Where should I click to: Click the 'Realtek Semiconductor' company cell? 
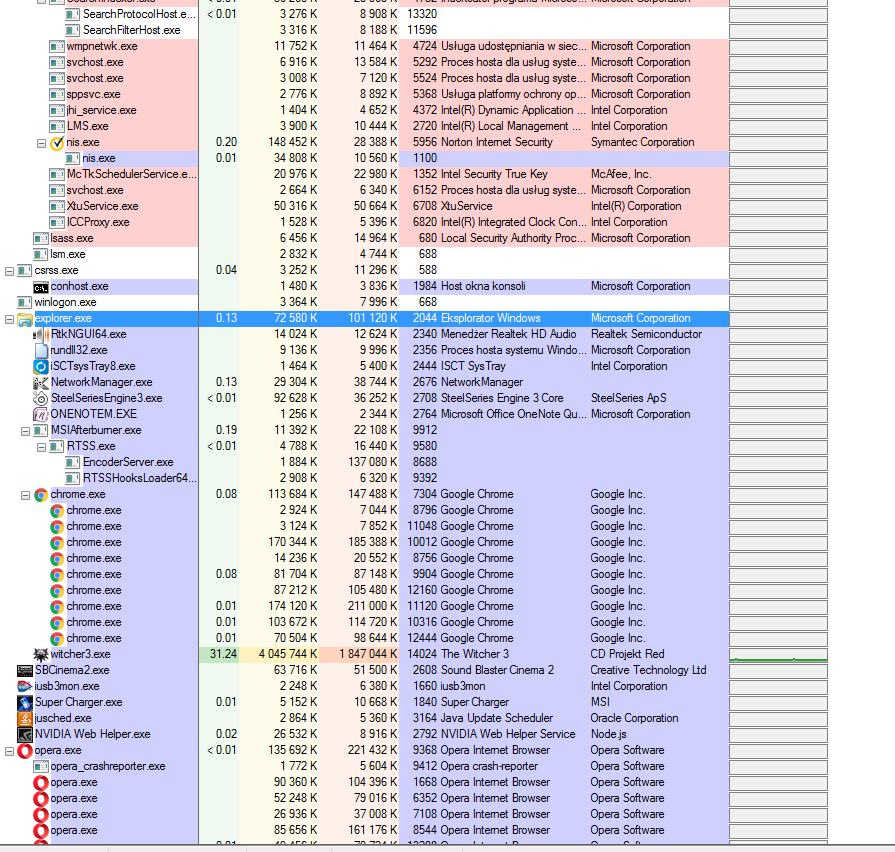coord(646,334)
